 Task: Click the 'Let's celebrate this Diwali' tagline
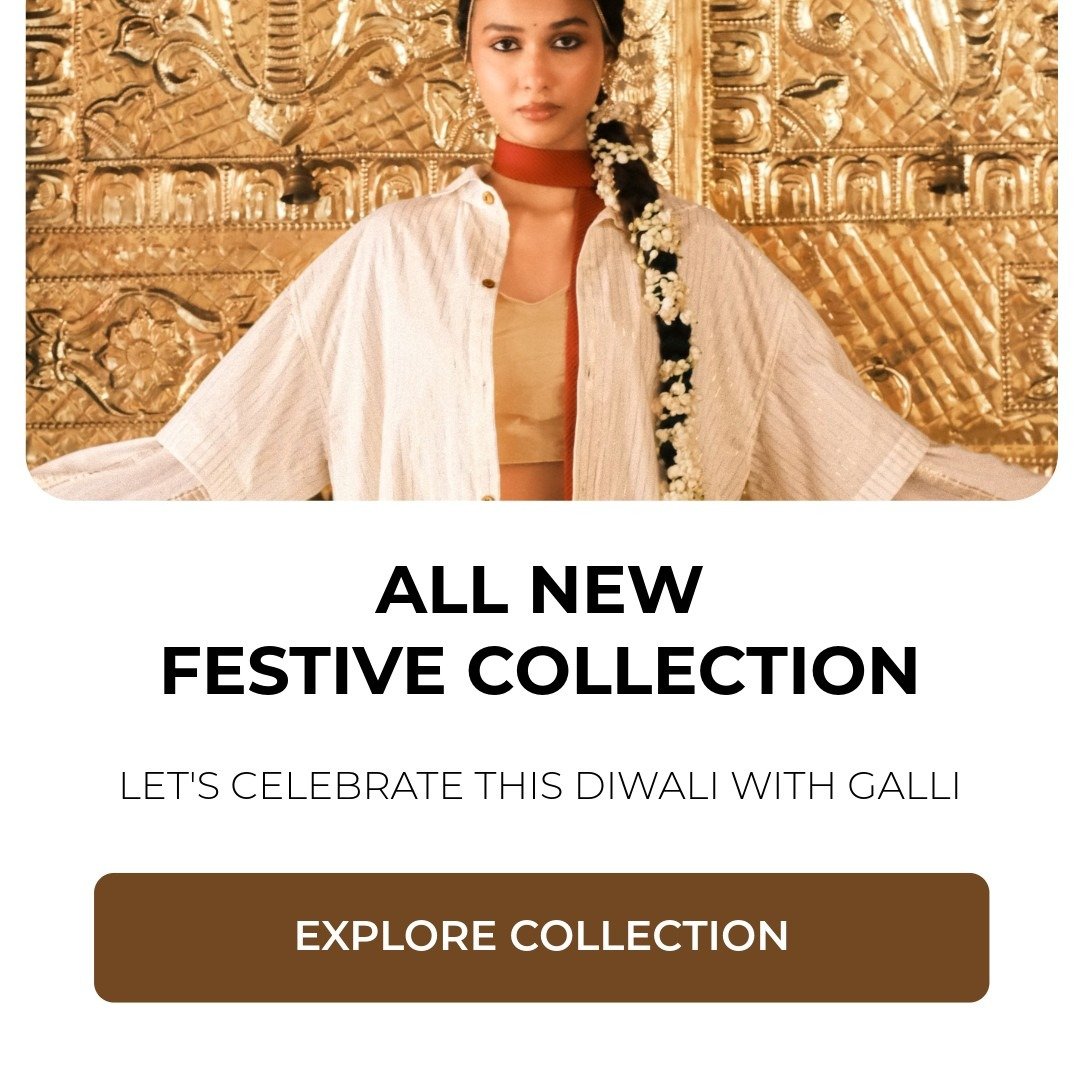540,786
